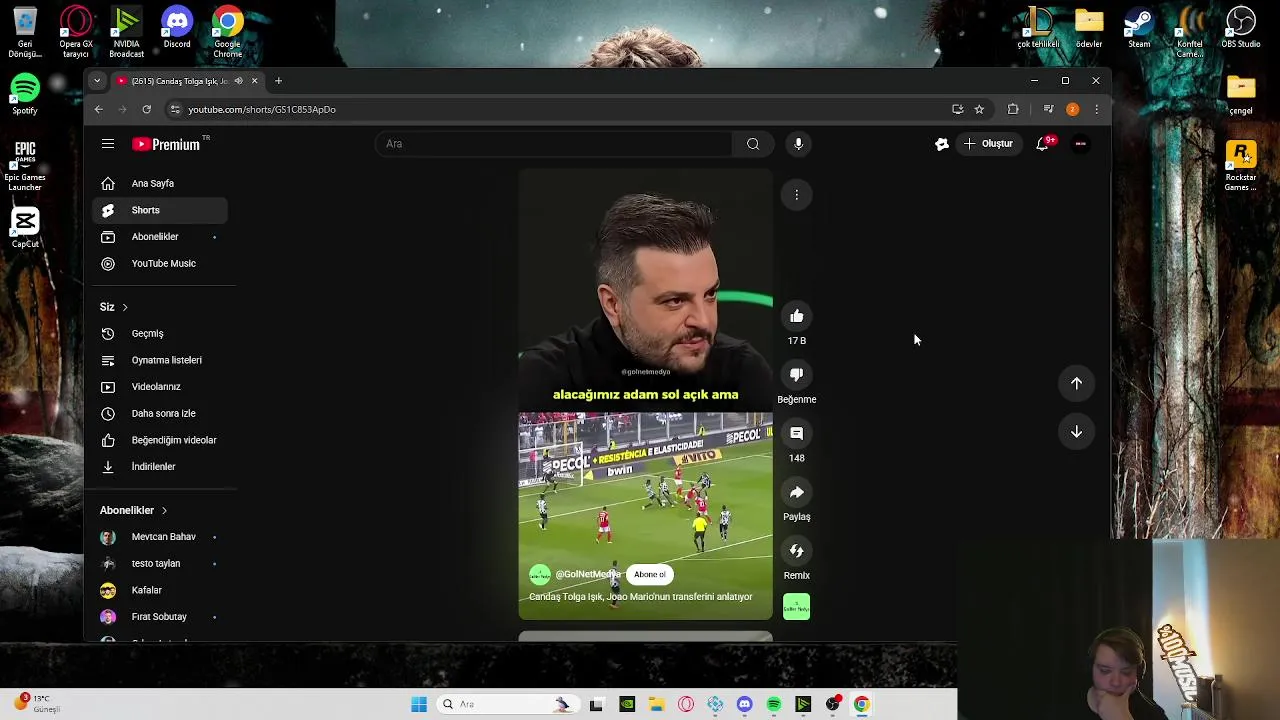Open the Chrome profile avatar
The height and width of the screenshot is (720, 1280).
pos(1072,109)
